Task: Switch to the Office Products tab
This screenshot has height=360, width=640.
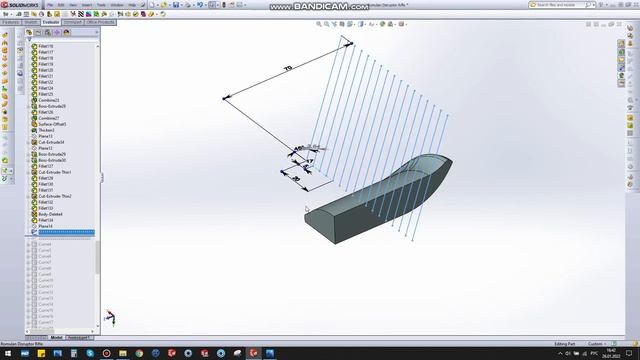Action: [x=100, y=22]
